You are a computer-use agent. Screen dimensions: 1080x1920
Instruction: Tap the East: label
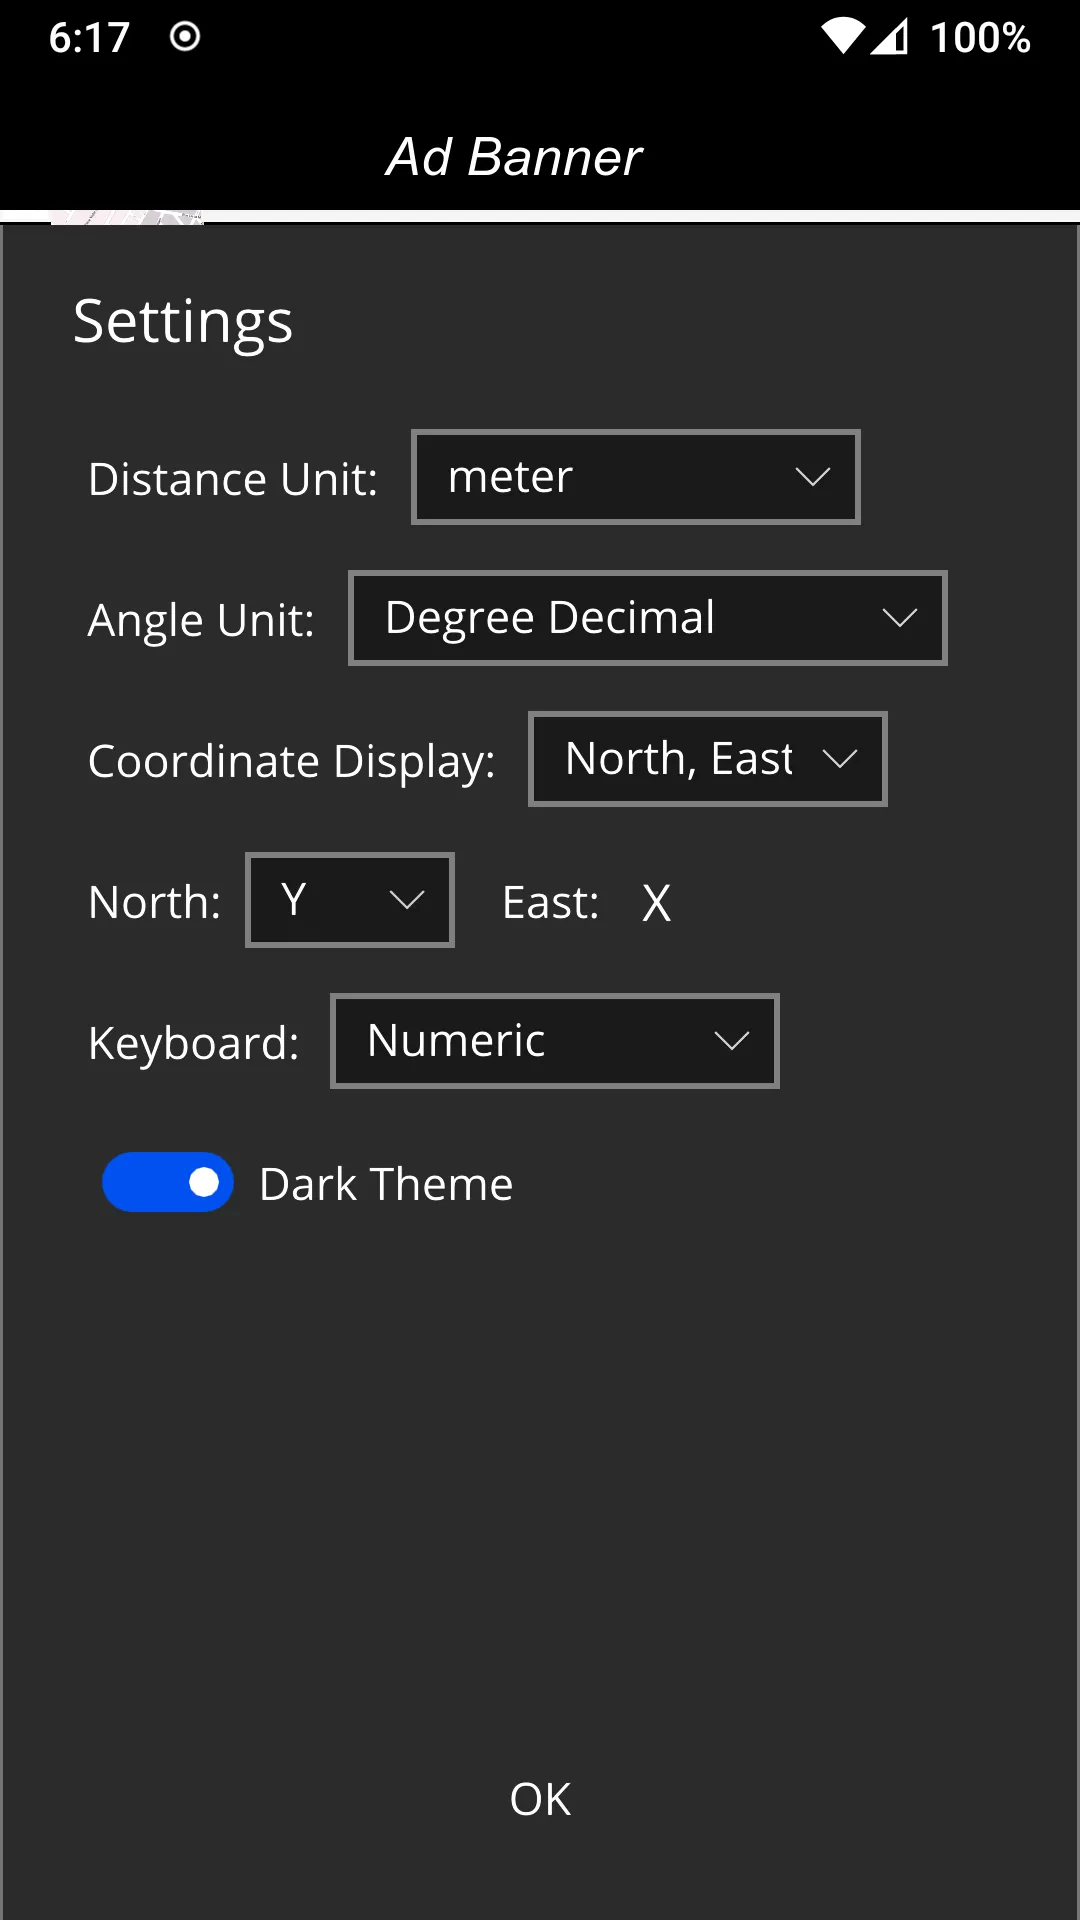(550, 902)
